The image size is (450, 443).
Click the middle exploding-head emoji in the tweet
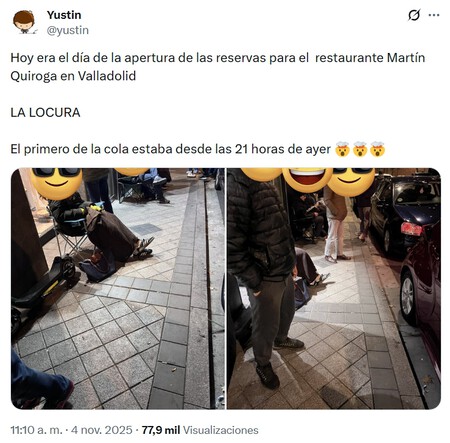point(360,149)
